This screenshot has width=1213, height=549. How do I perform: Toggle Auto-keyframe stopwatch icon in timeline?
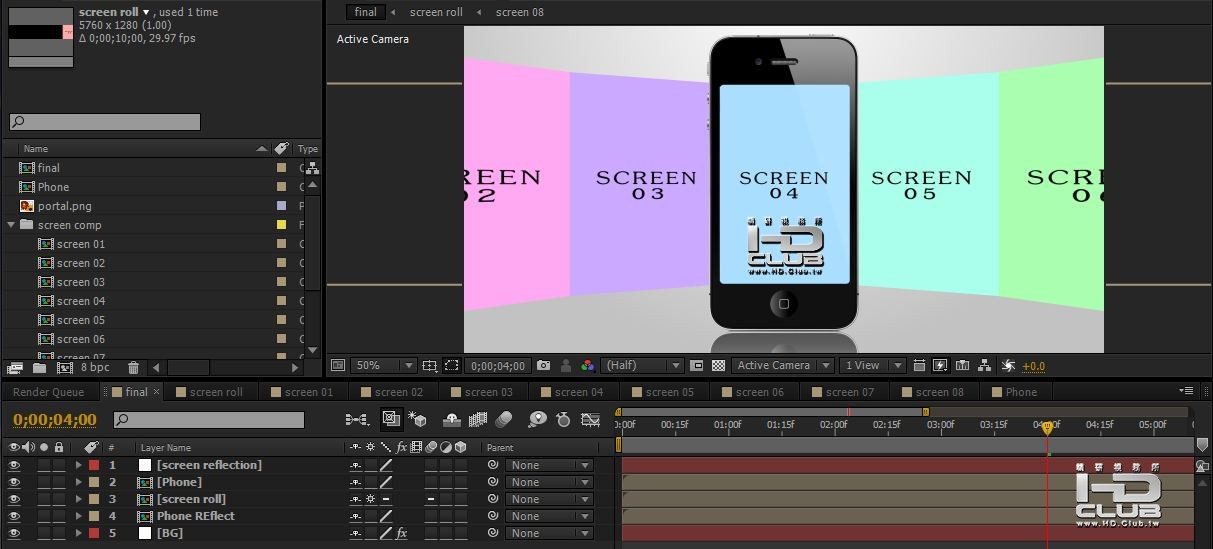(563, 420)
